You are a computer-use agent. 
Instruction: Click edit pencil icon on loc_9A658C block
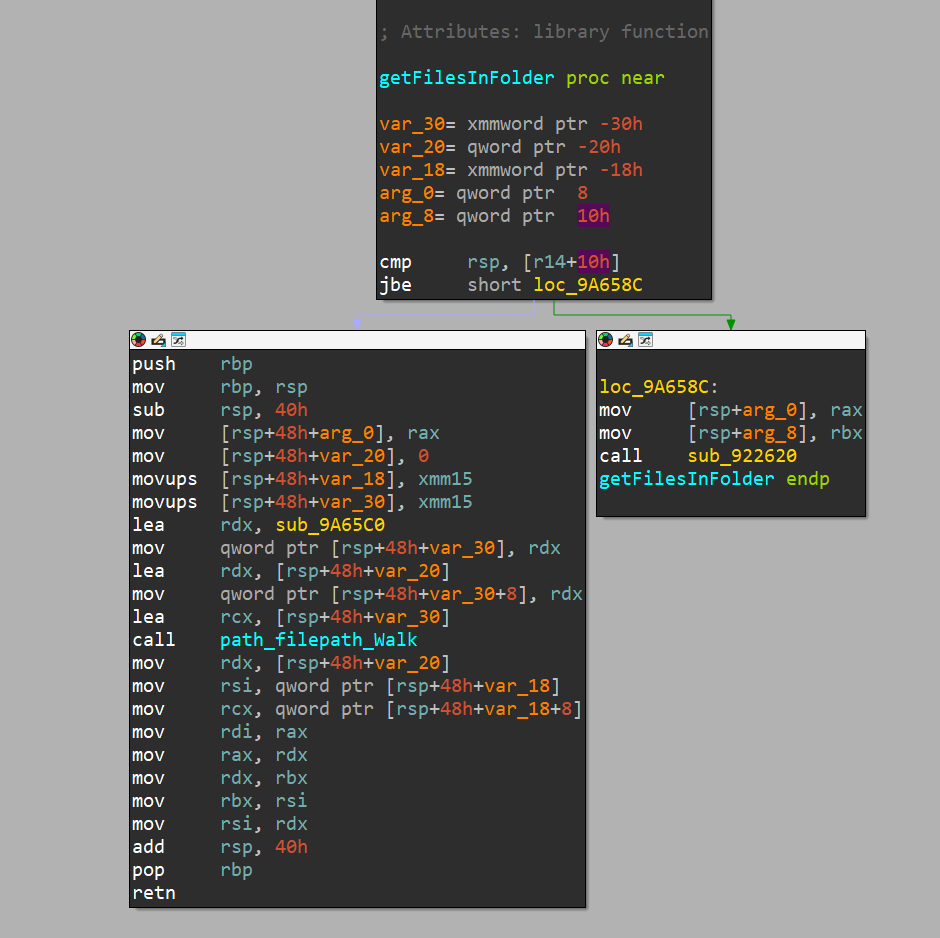(626, 340)
